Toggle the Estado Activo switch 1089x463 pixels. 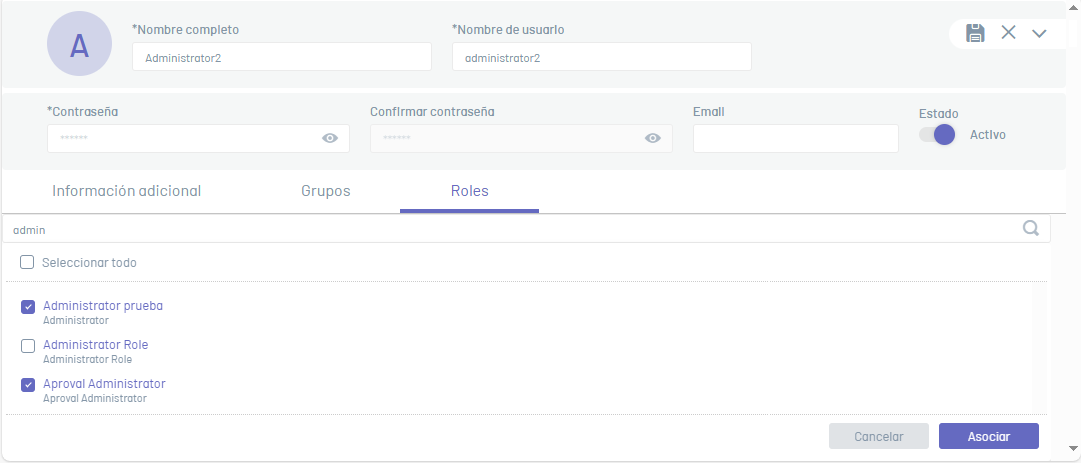click(937, 135)
